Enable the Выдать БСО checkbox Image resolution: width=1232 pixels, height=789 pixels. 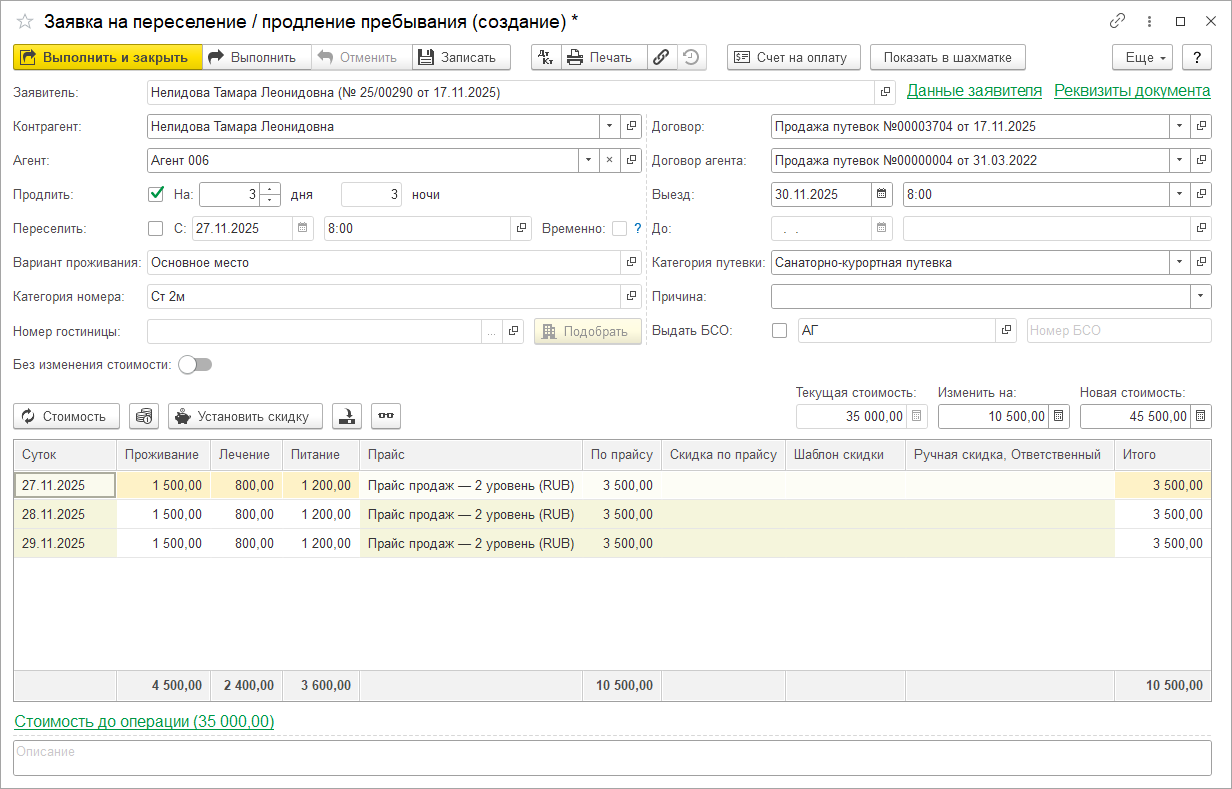(x=780, y=330)
